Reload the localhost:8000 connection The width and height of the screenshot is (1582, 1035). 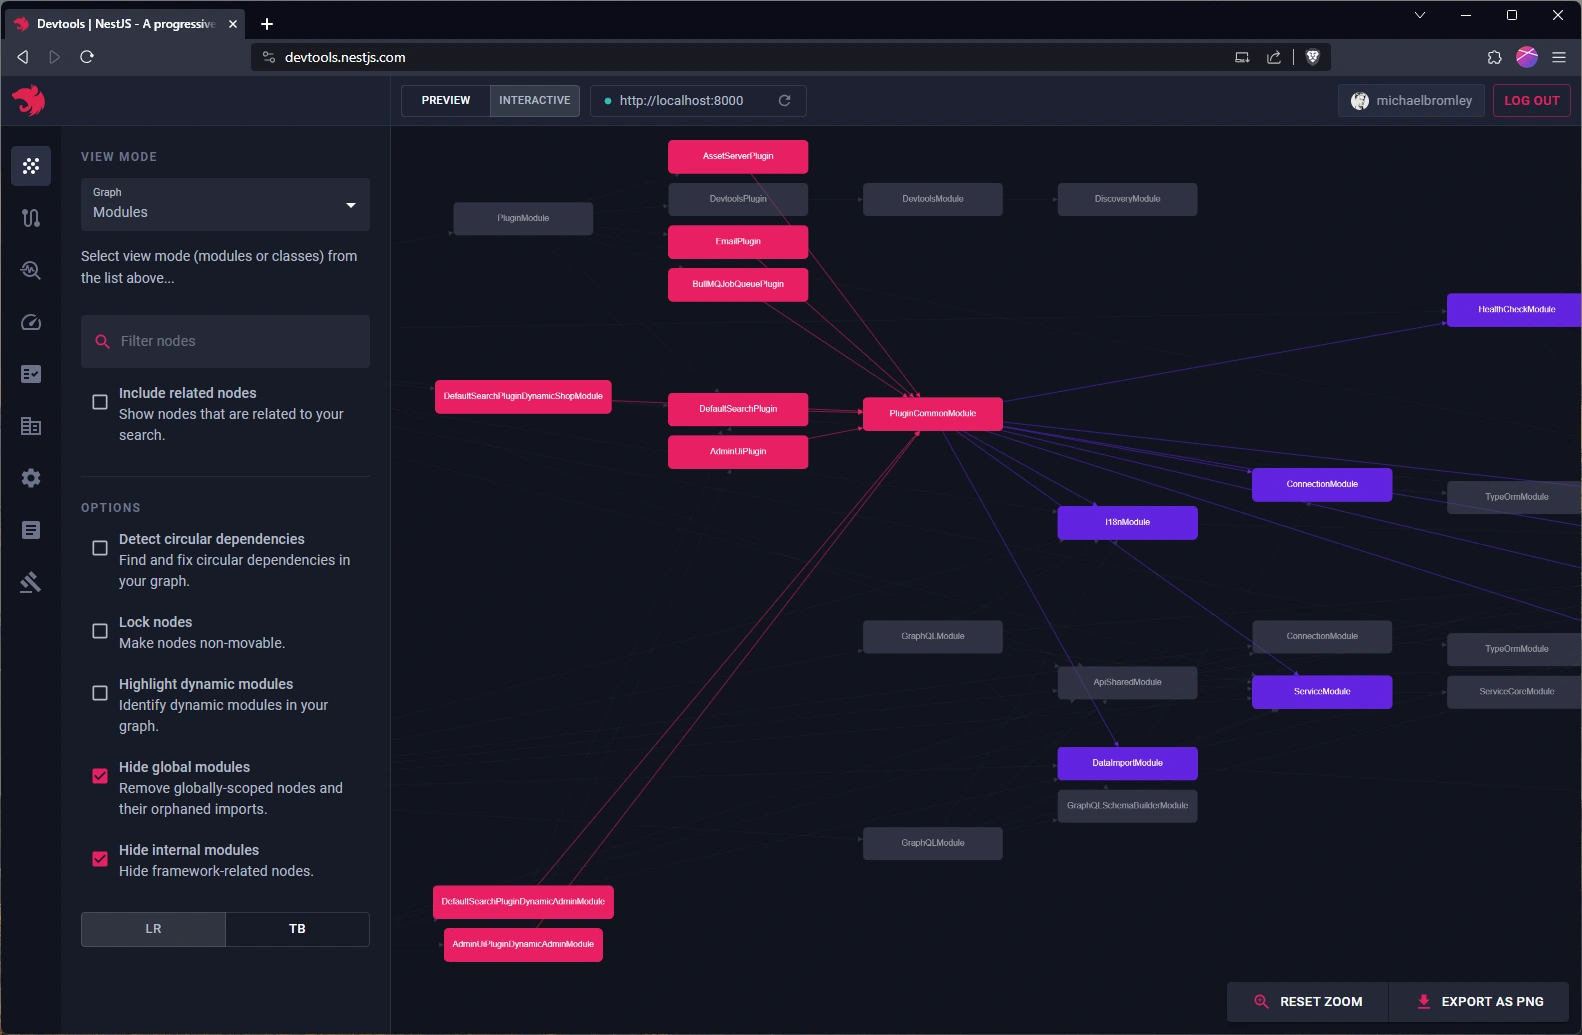click(x=784, y=101)
